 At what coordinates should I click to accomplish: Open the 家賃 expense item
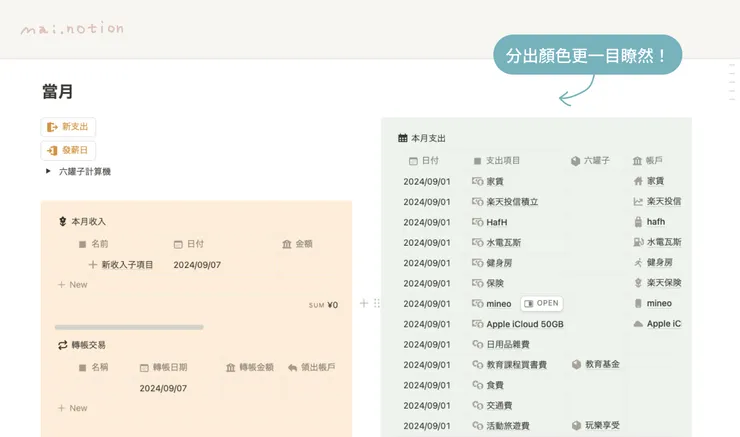[x=495, y=181]
